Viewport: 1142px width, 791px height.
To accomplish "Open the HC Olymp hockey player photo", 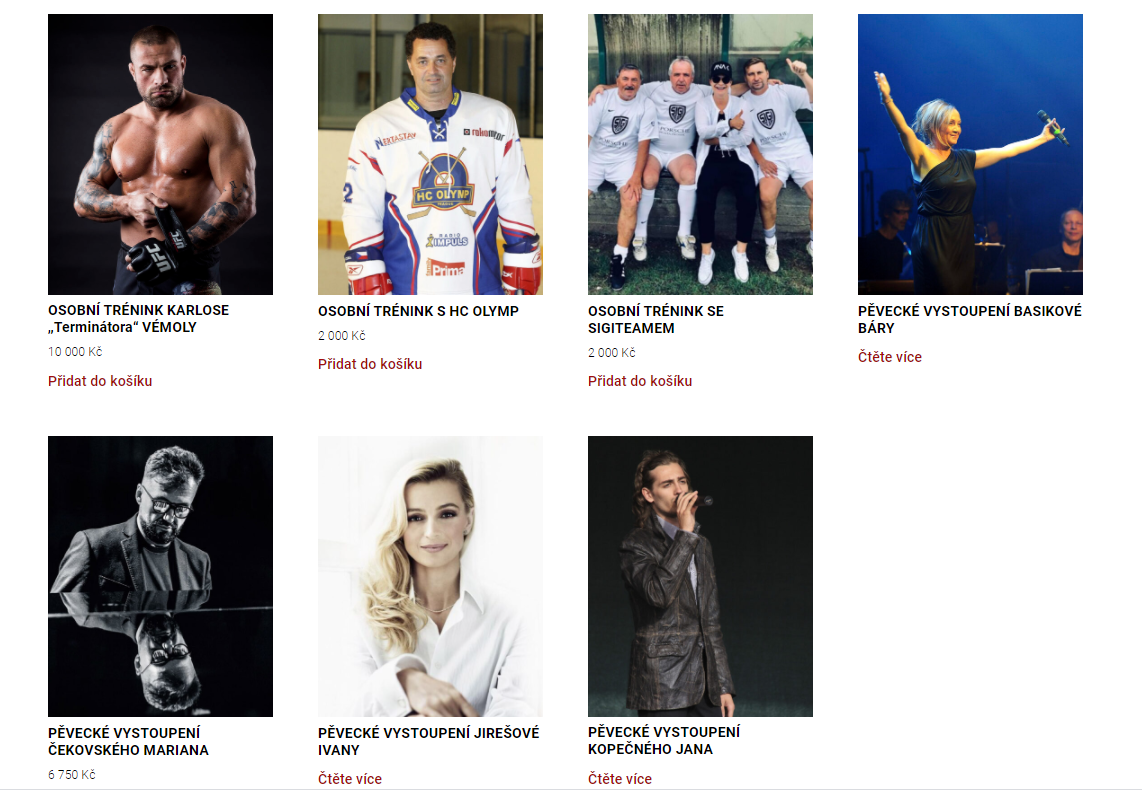I will 430,154.
